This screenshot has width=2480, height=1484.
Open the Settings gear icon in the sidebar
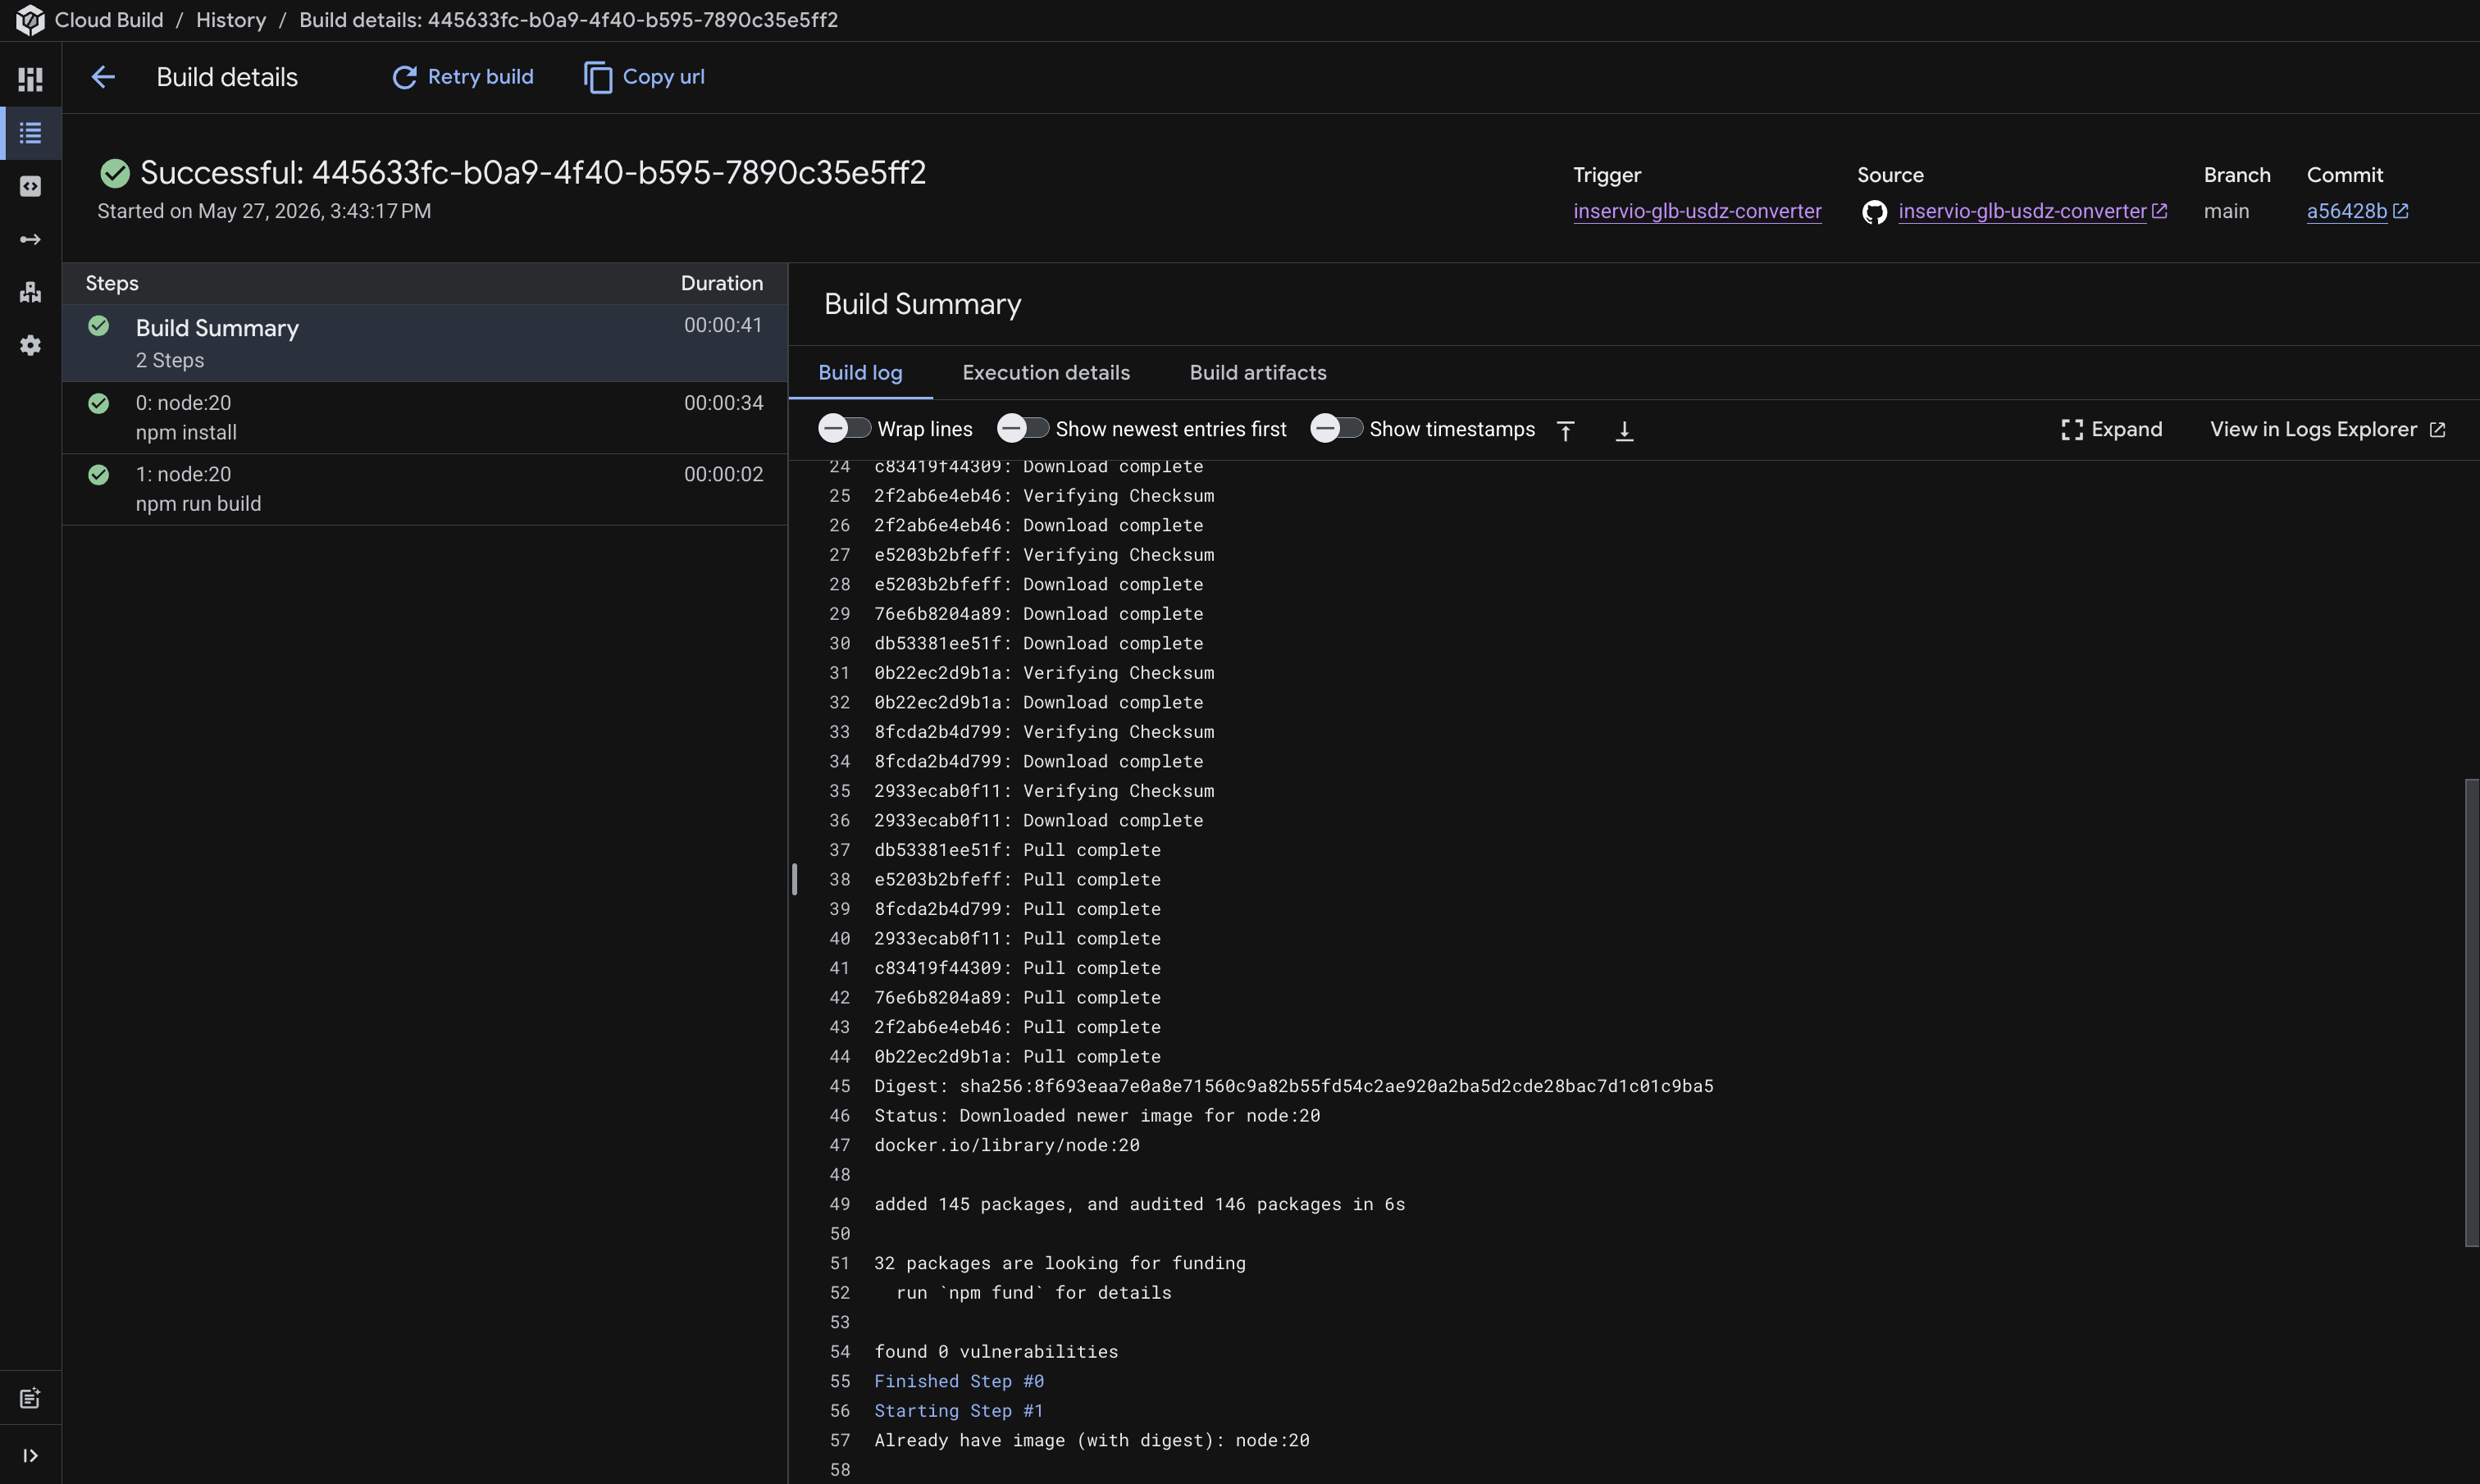[x=30, y=345]
